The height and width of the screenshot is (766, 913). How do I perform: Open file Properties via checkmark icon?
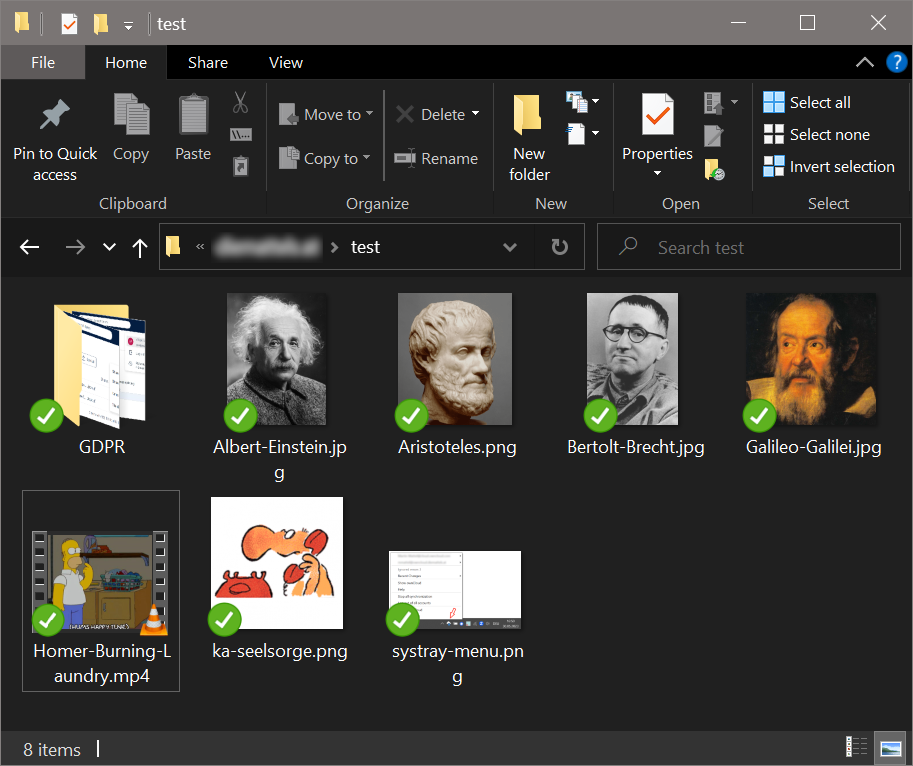point(657,115)
